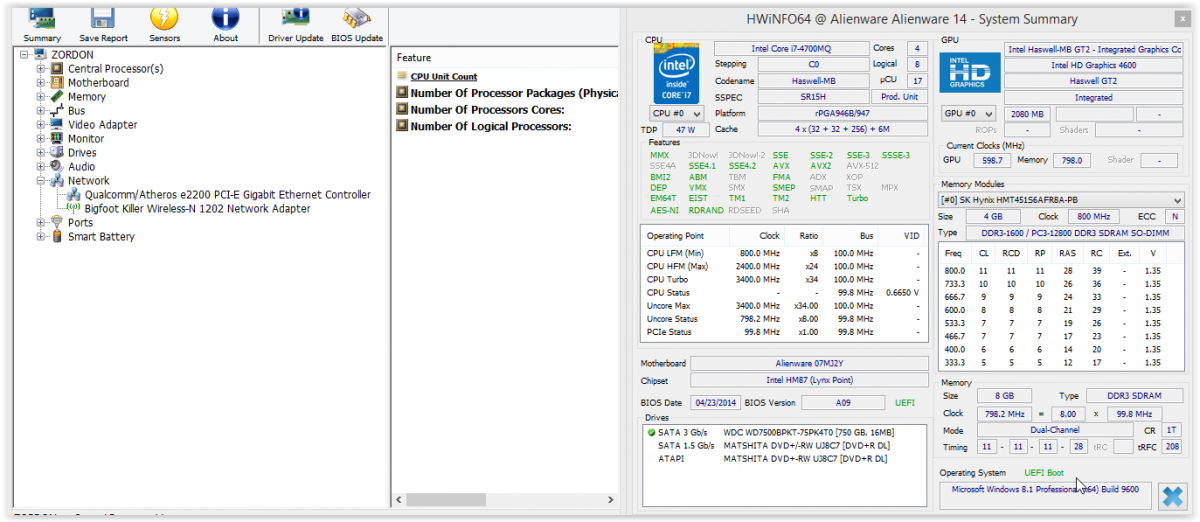Click the Video Adapter icon

click(x=57, y=125)
